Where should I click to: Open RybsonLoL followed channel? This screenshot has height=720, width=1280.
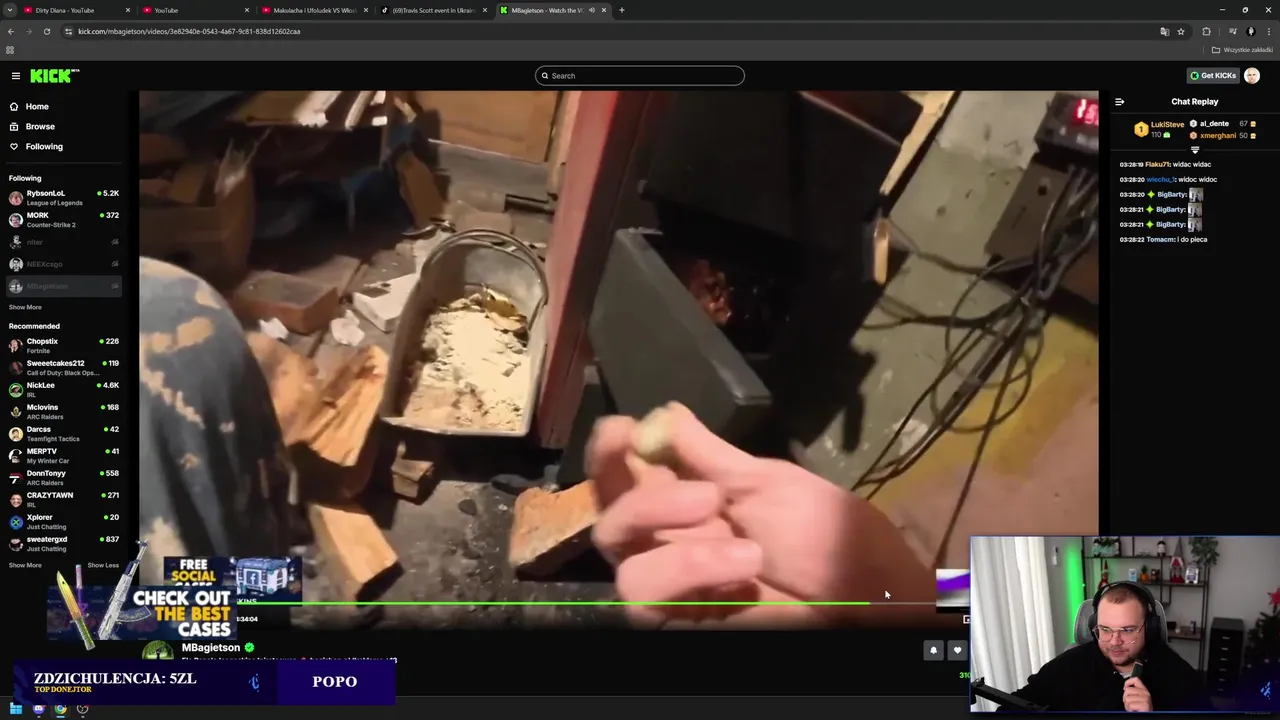click(64, 197)
